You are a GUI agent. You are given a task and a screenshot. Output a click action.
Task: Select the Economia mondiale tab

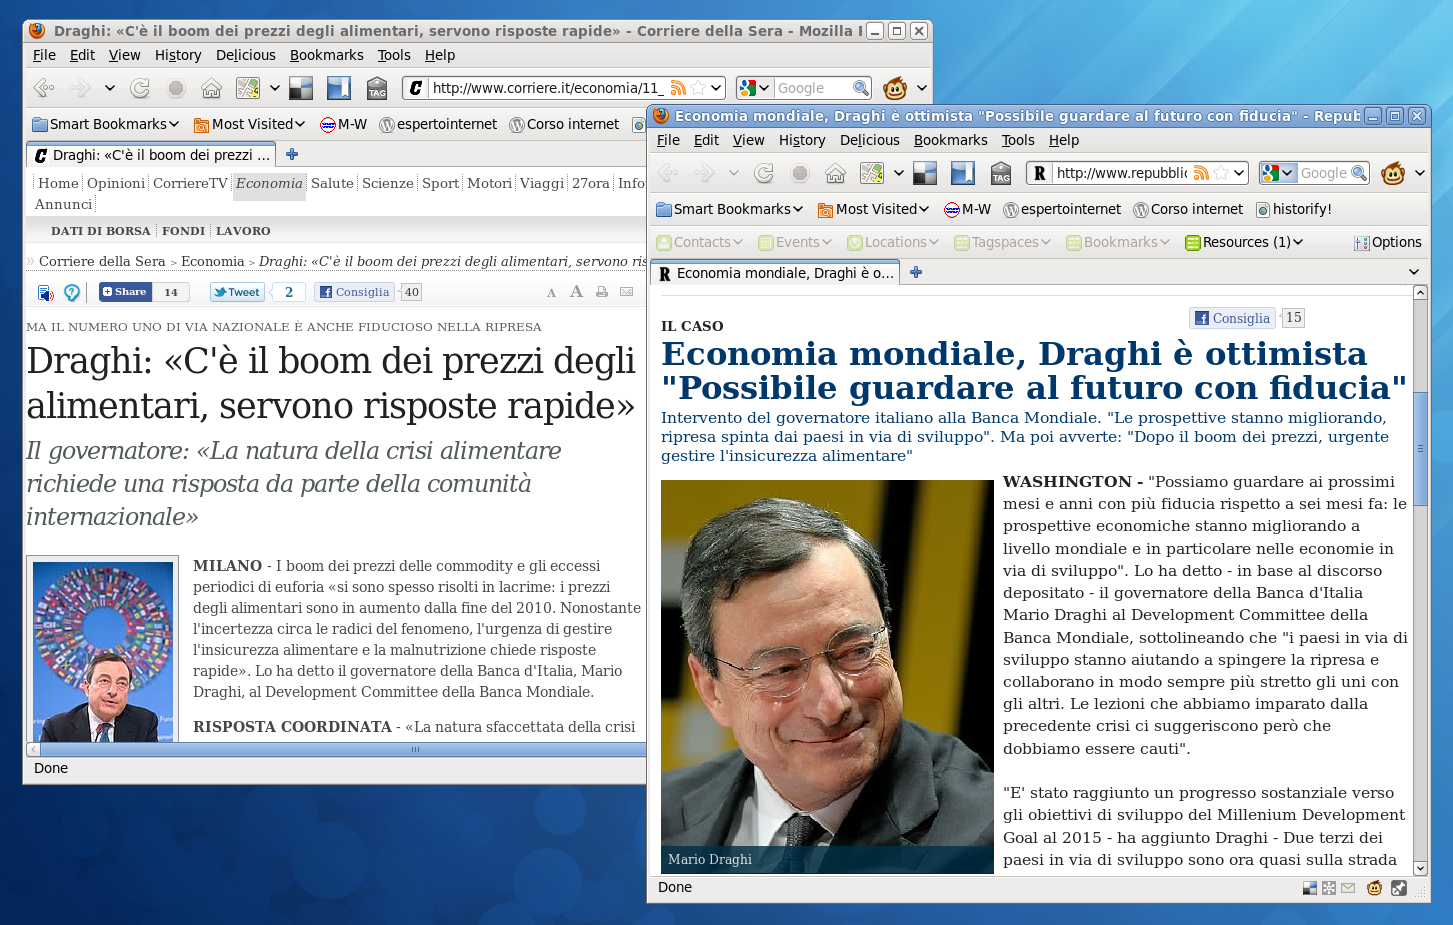click(x=775, y=273)
